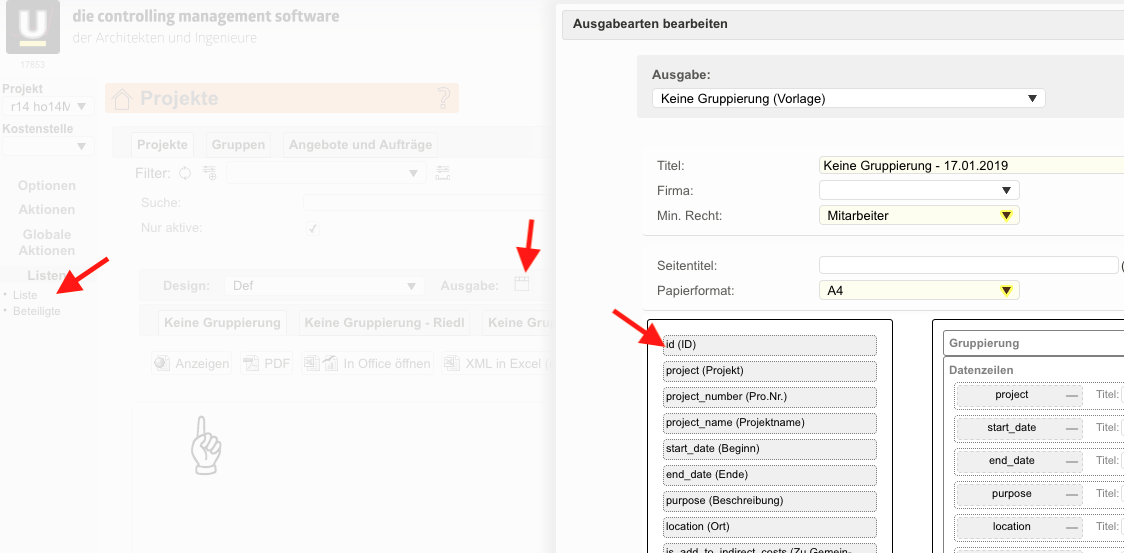Click the Seitentitel input field
The width and height of the screenshot is (1124, 553).
coord(967,265)
